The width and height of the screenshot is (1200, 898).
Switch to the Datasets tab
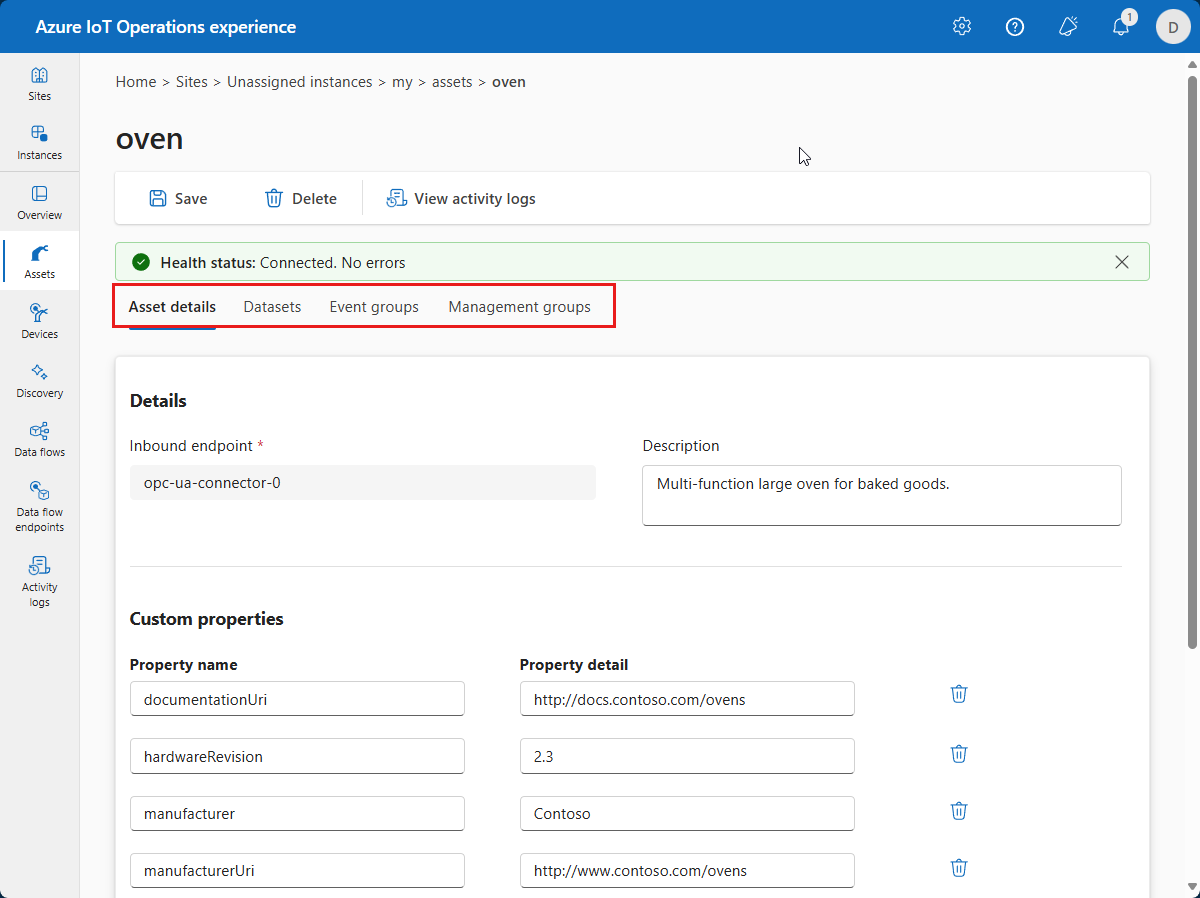pyautogui.click(x=272, y=307)
